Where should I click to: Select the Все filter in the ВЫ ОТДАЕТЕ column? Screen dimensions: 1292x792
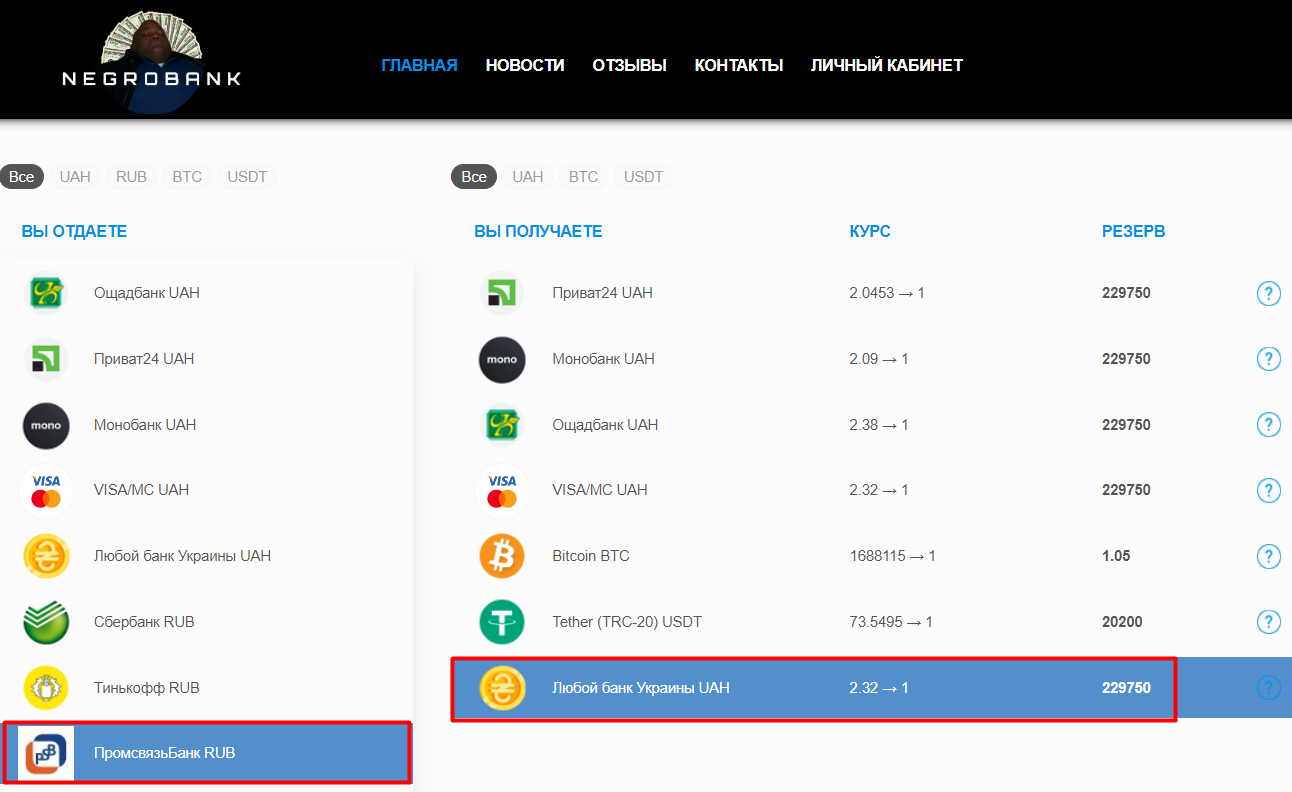(22, 177)
